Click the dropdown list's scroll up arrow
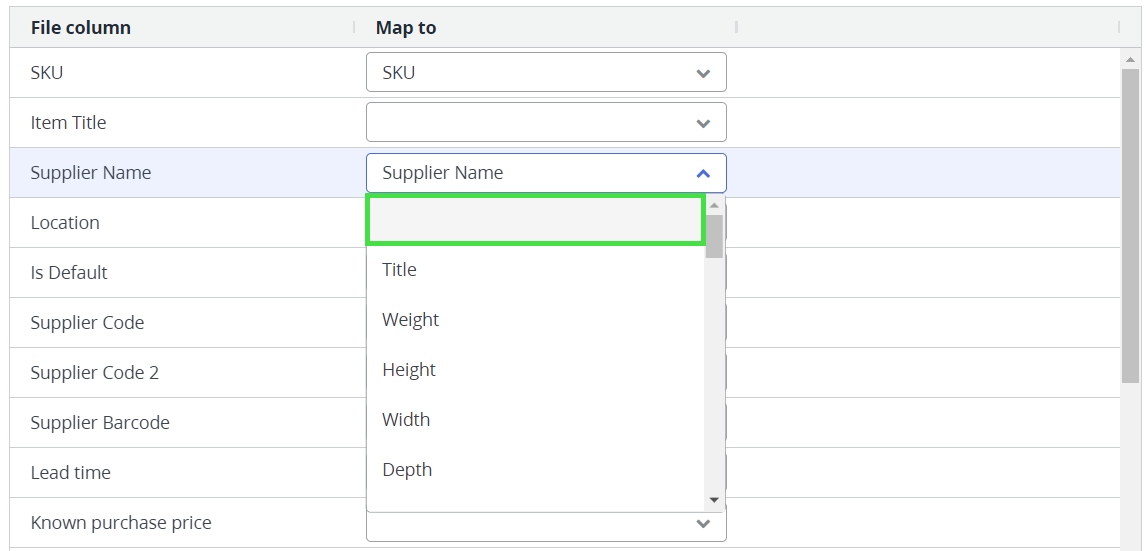 pyautogui.click(x=714, y=205)
